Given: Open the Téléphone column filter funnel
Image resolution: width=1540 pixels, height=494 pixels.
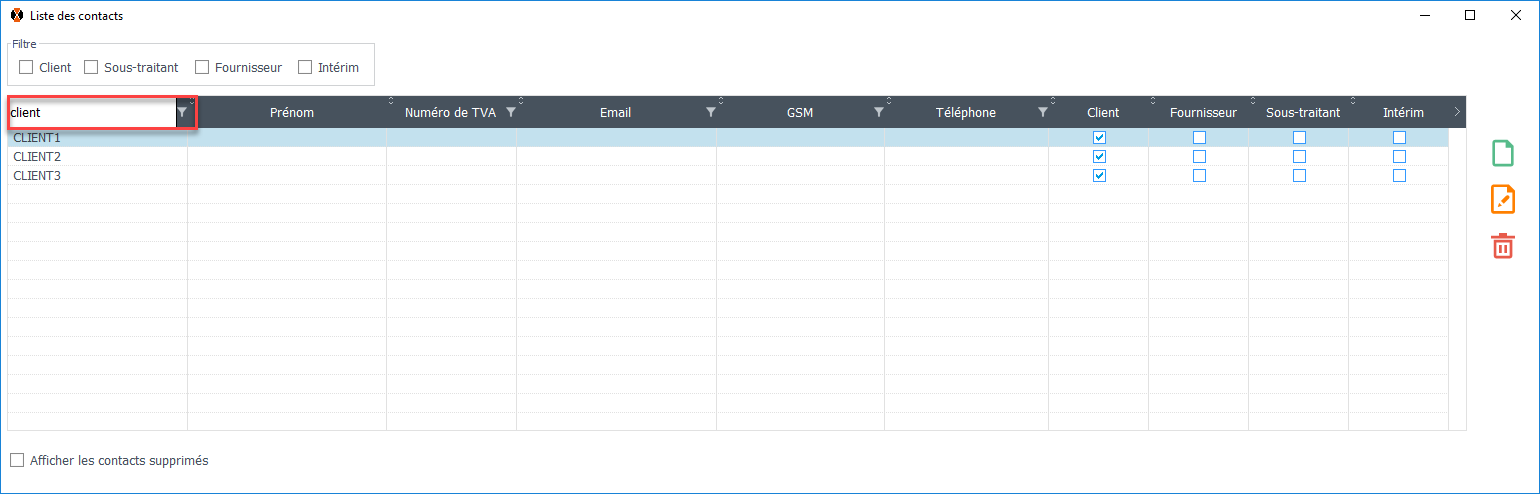Looking at the screenshot, I should [x=1042, y=113].
